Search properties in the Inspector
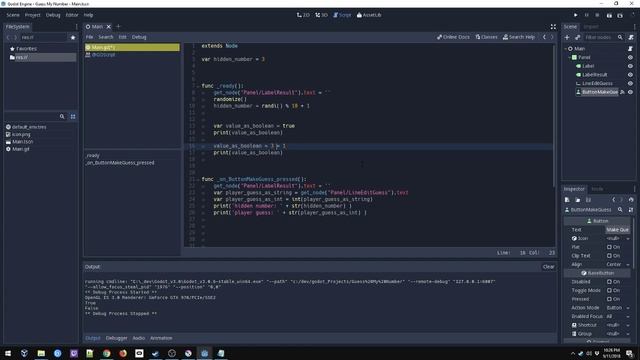This screenshot has width=640, height=360. click(x=620, y=210)
